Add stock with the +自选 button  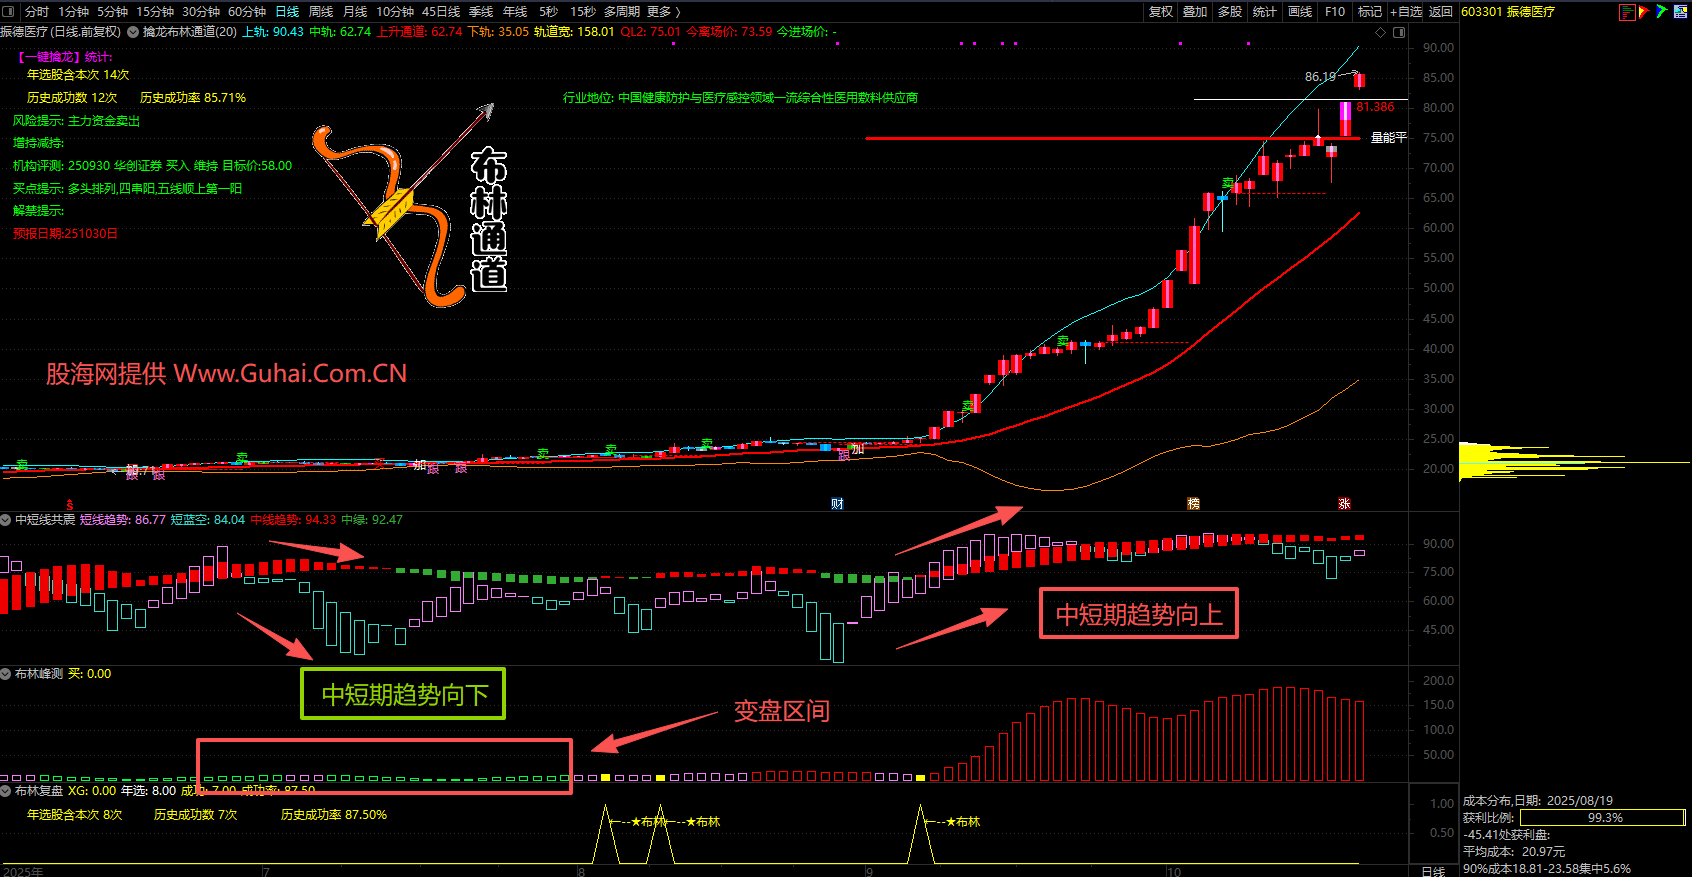tap(1406, 12)
